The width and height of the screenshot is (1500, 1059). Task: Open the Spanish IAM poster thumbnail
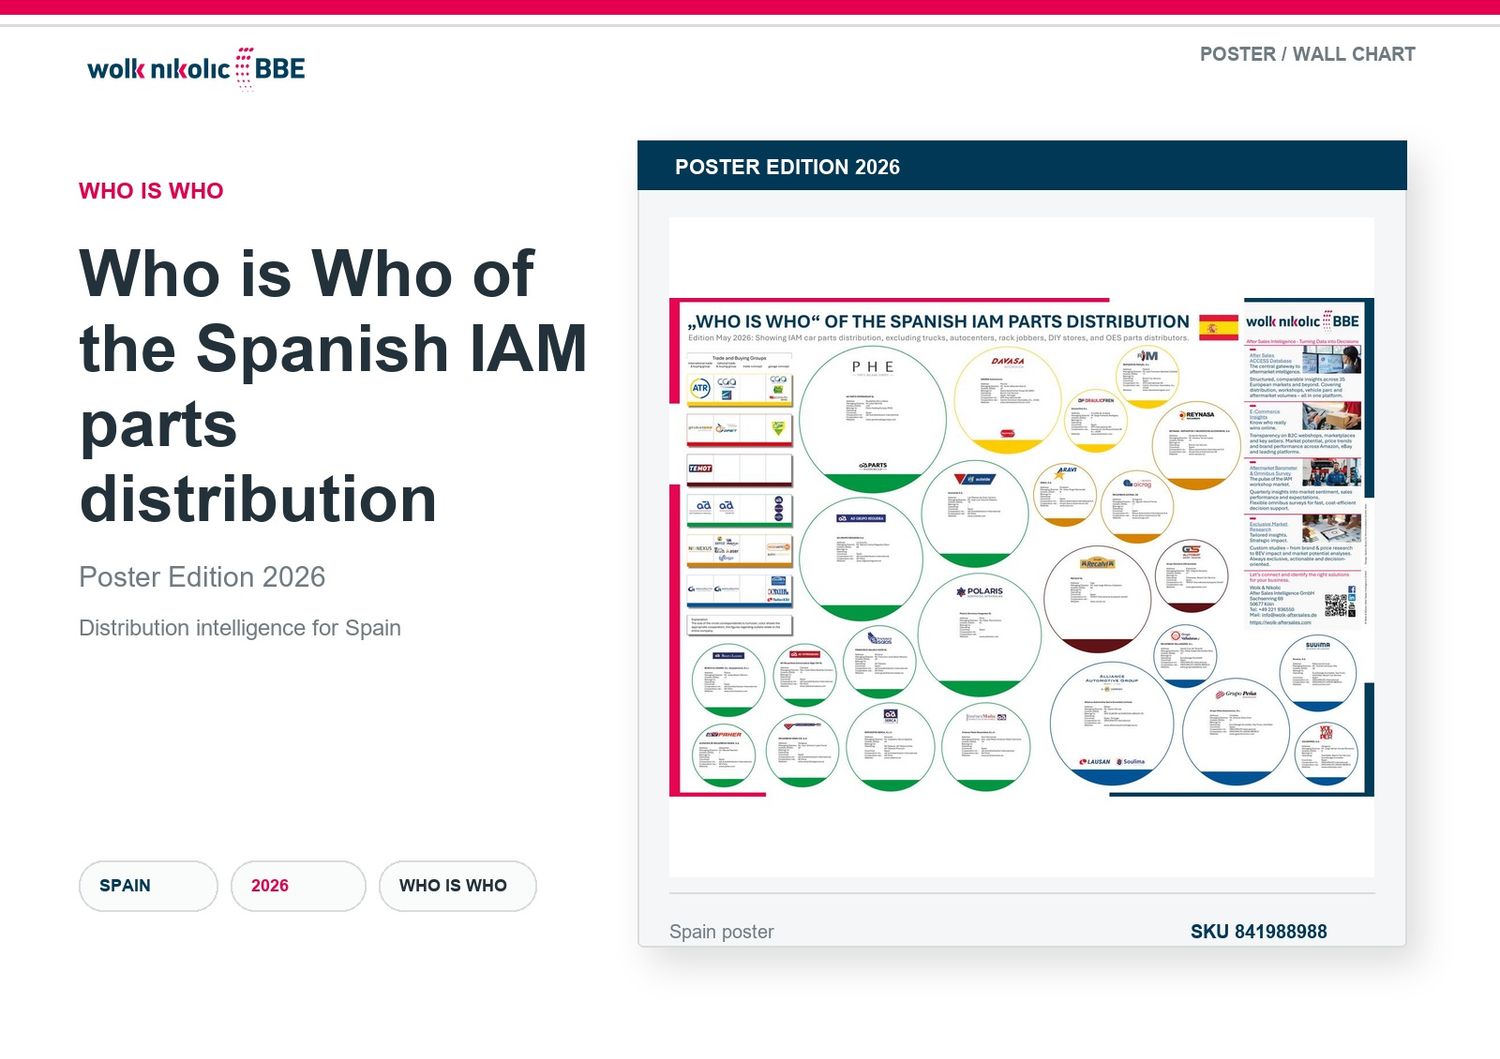tap(1021, 547)
